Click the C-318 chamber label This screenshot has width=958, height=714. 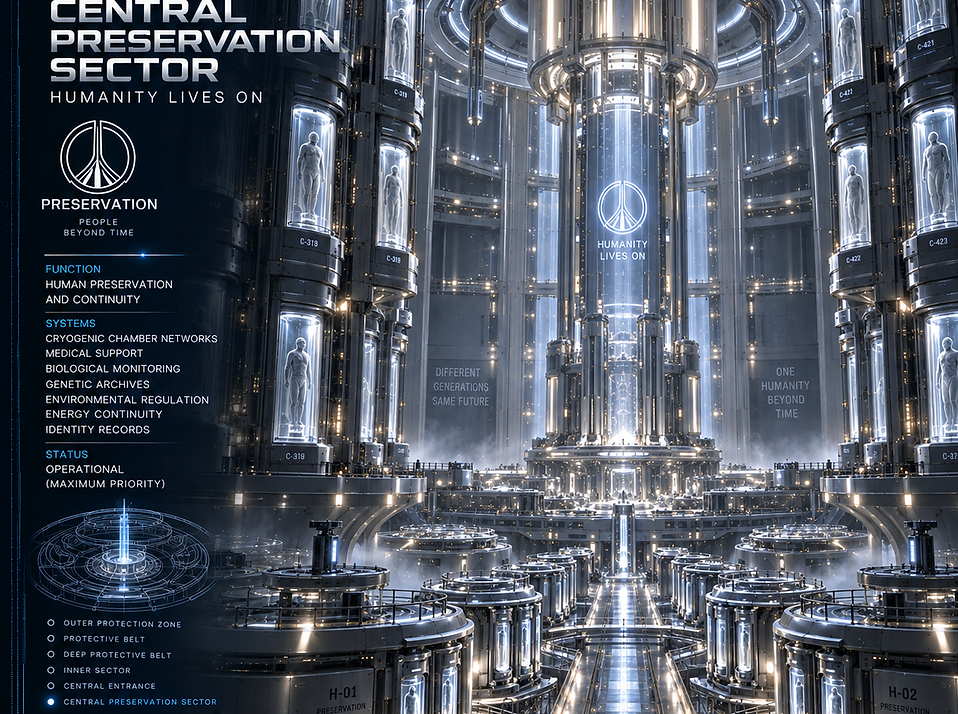coord(309,242)
